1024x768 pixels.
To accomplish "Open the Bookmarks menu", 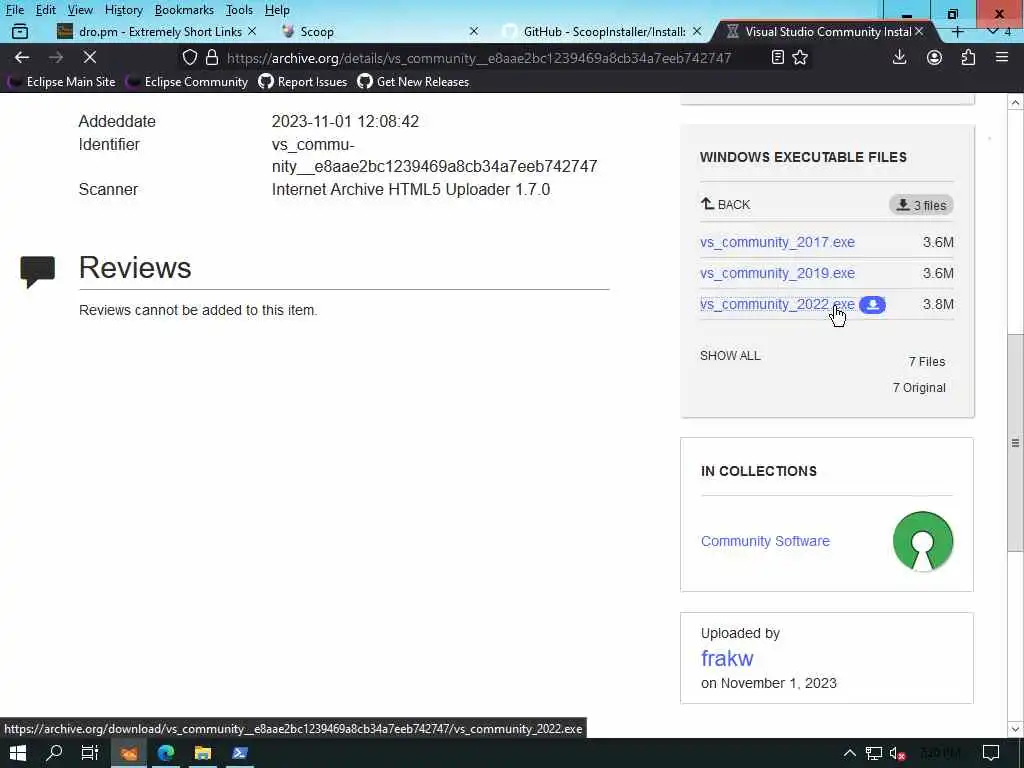I will pyautogui.click(x=184, y=10).
